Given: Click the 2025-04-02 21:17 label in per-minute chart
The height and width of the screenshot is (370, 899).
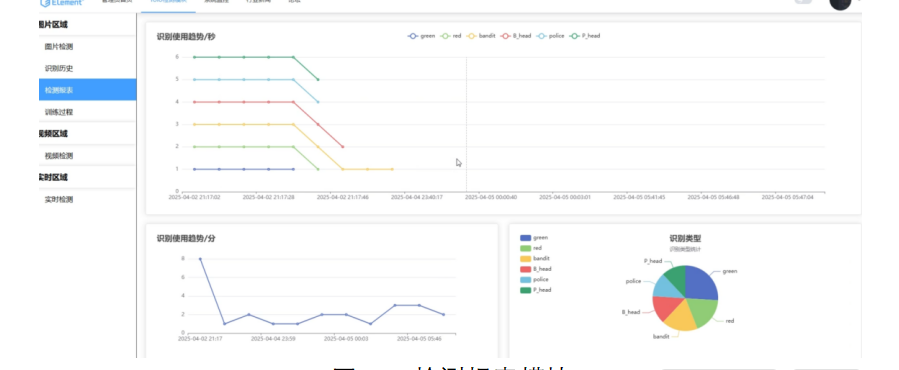Looking at the screenshot, I should (200, 338).
